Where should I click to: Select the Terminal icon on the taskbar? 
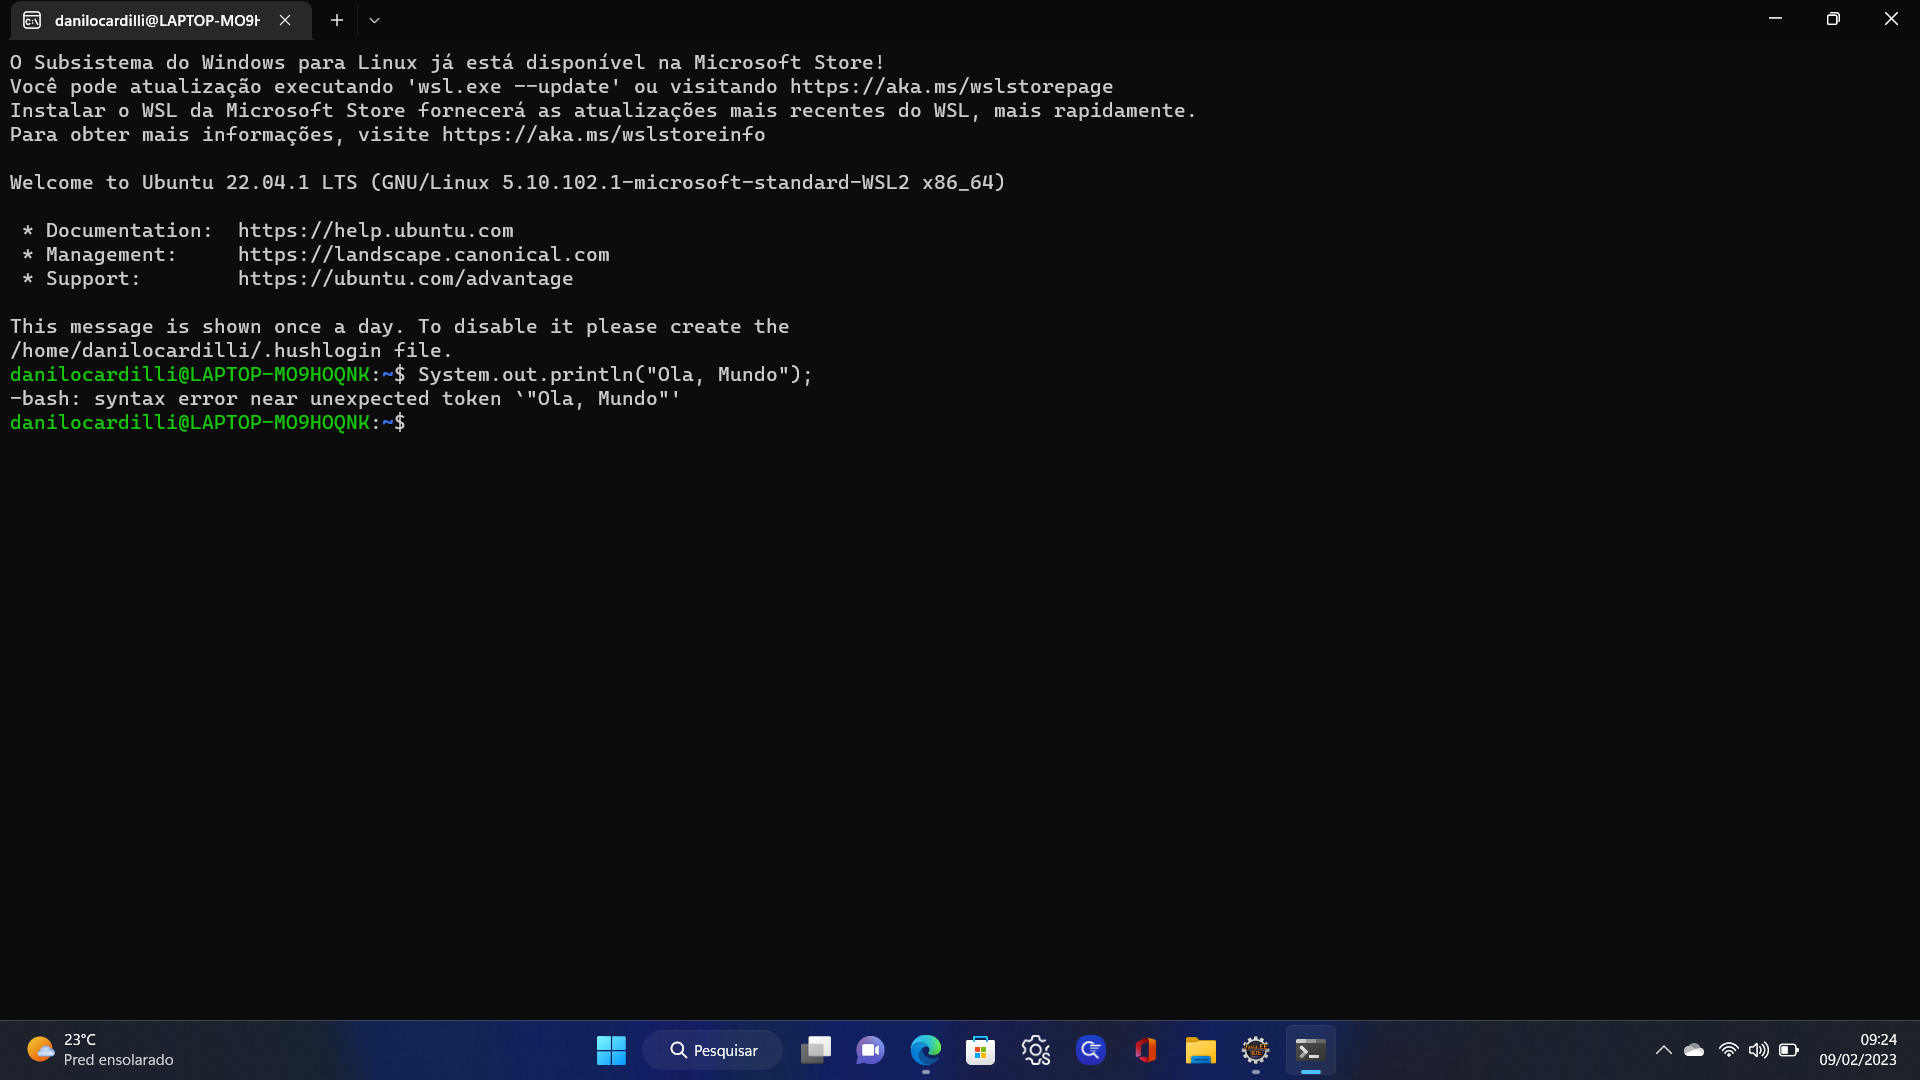[1311, 1050]
